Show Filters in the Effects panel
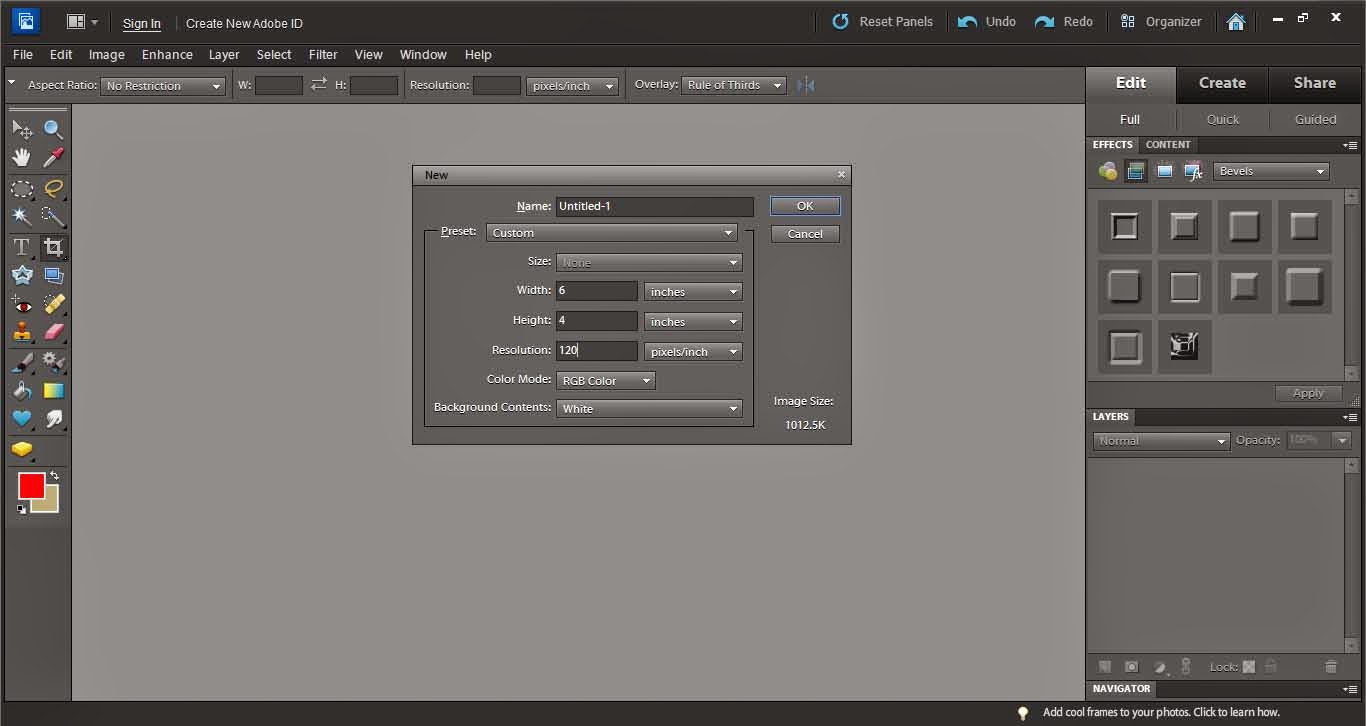 click(x=1107, y=171)
